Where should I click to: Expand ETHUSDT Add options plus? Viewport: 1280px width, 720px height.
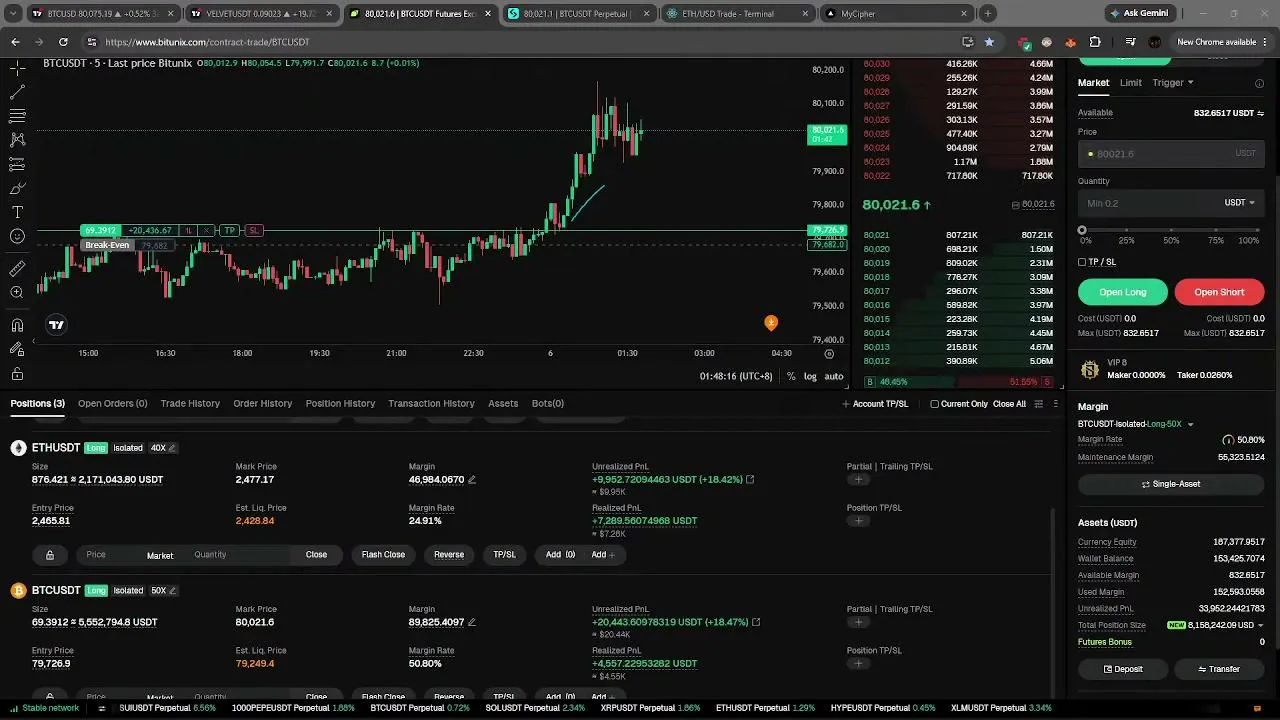point(602,555)
